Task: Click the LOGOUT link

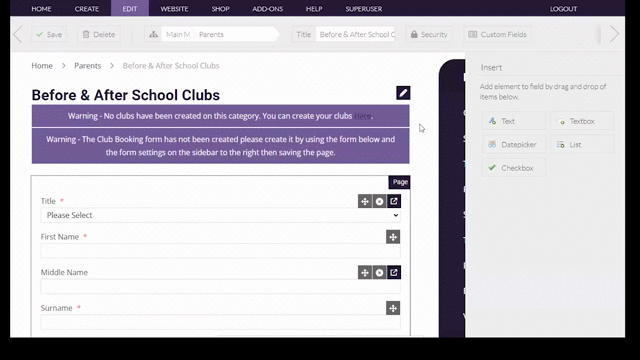Action: (x=563, y=9)
